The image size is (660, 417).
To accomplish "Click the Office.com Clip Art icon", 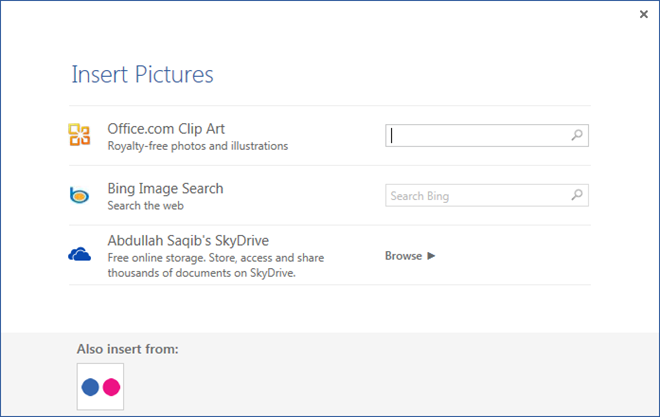I will pos(80,135).
